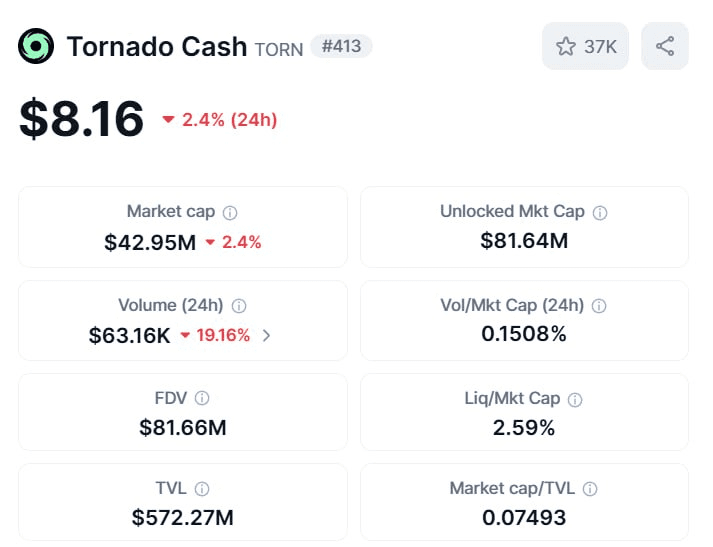
Task: Click the $8.16 price value
Action: click(x=82, y=120)
